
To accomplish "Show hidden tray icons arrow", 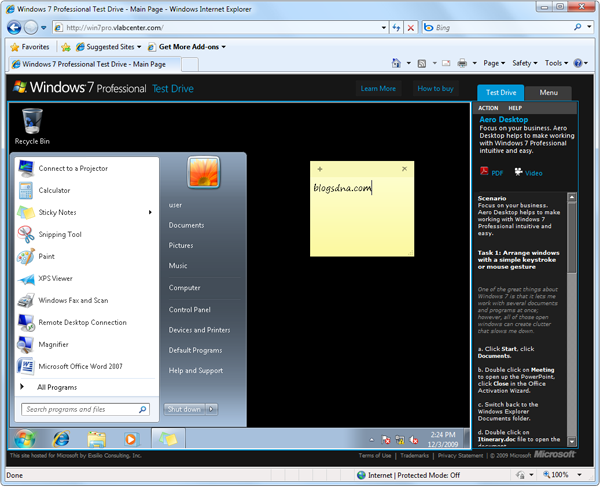I will pyautogui.click(x=372, y=440).
